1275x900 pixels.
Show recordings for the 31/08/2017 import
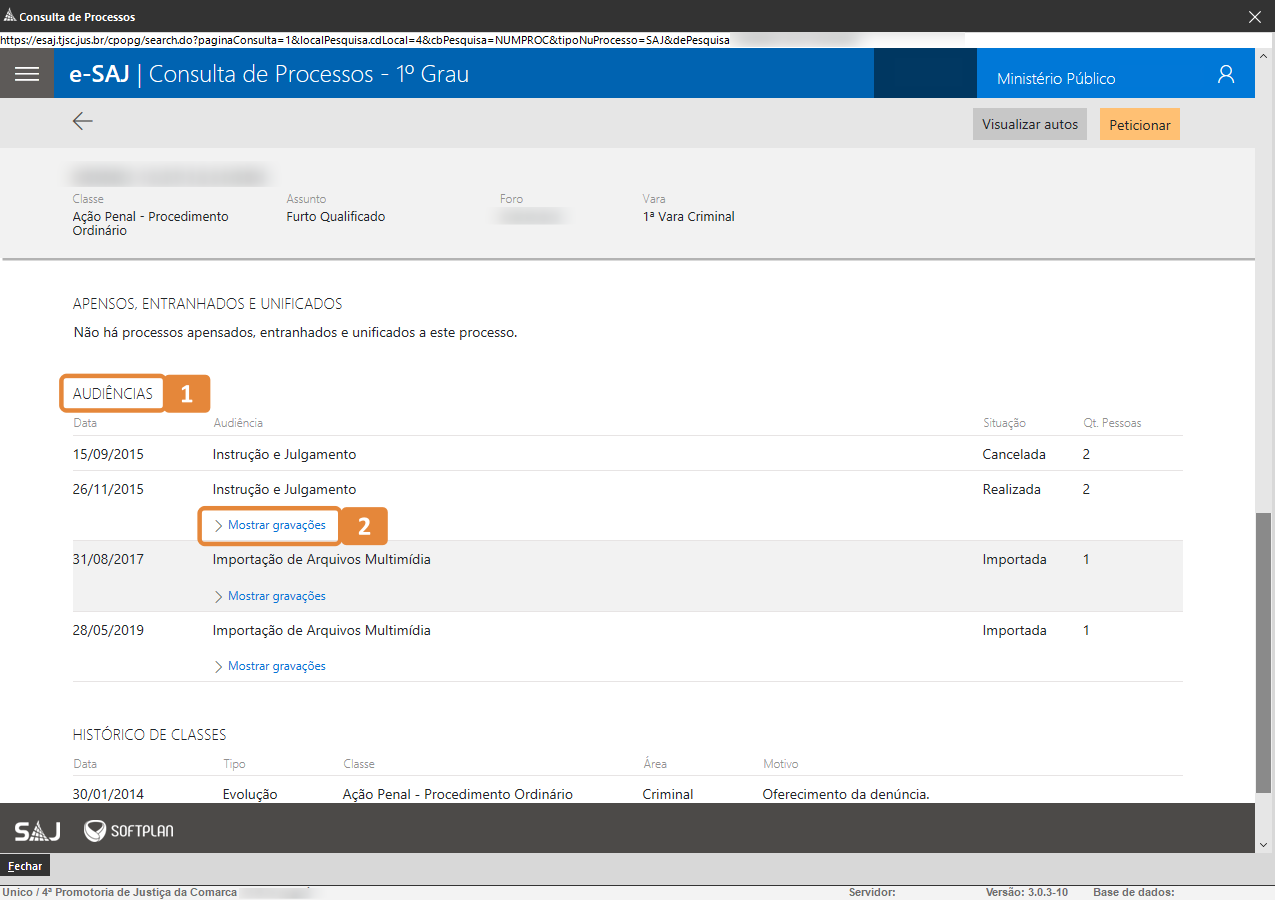(276, 596)
